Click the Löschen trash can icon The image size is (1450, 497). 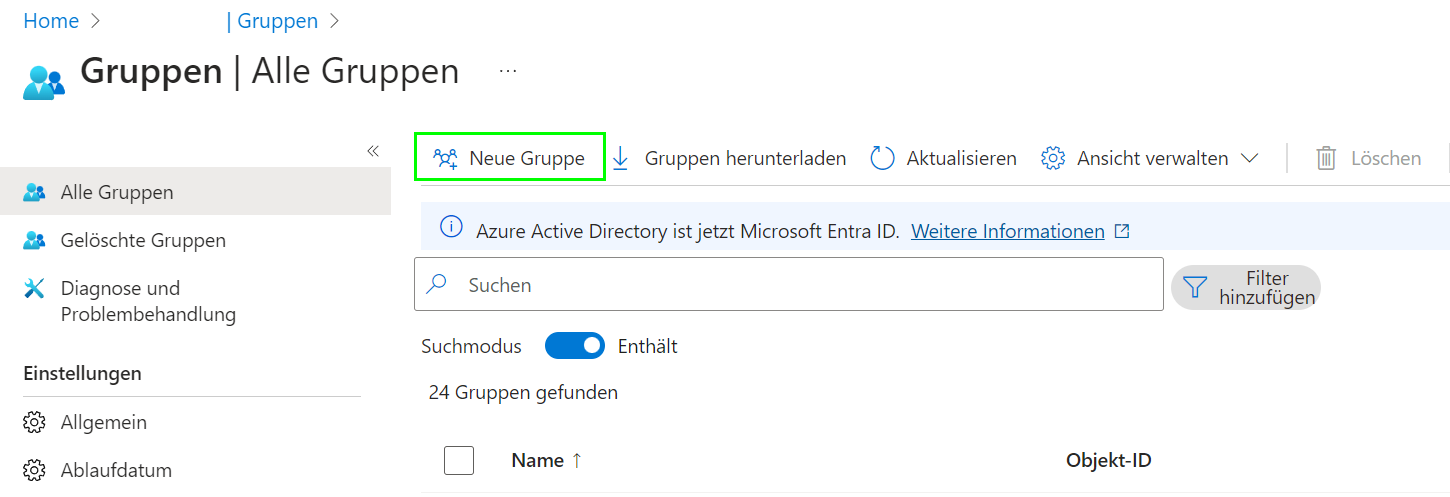(x=1326, y=158)
